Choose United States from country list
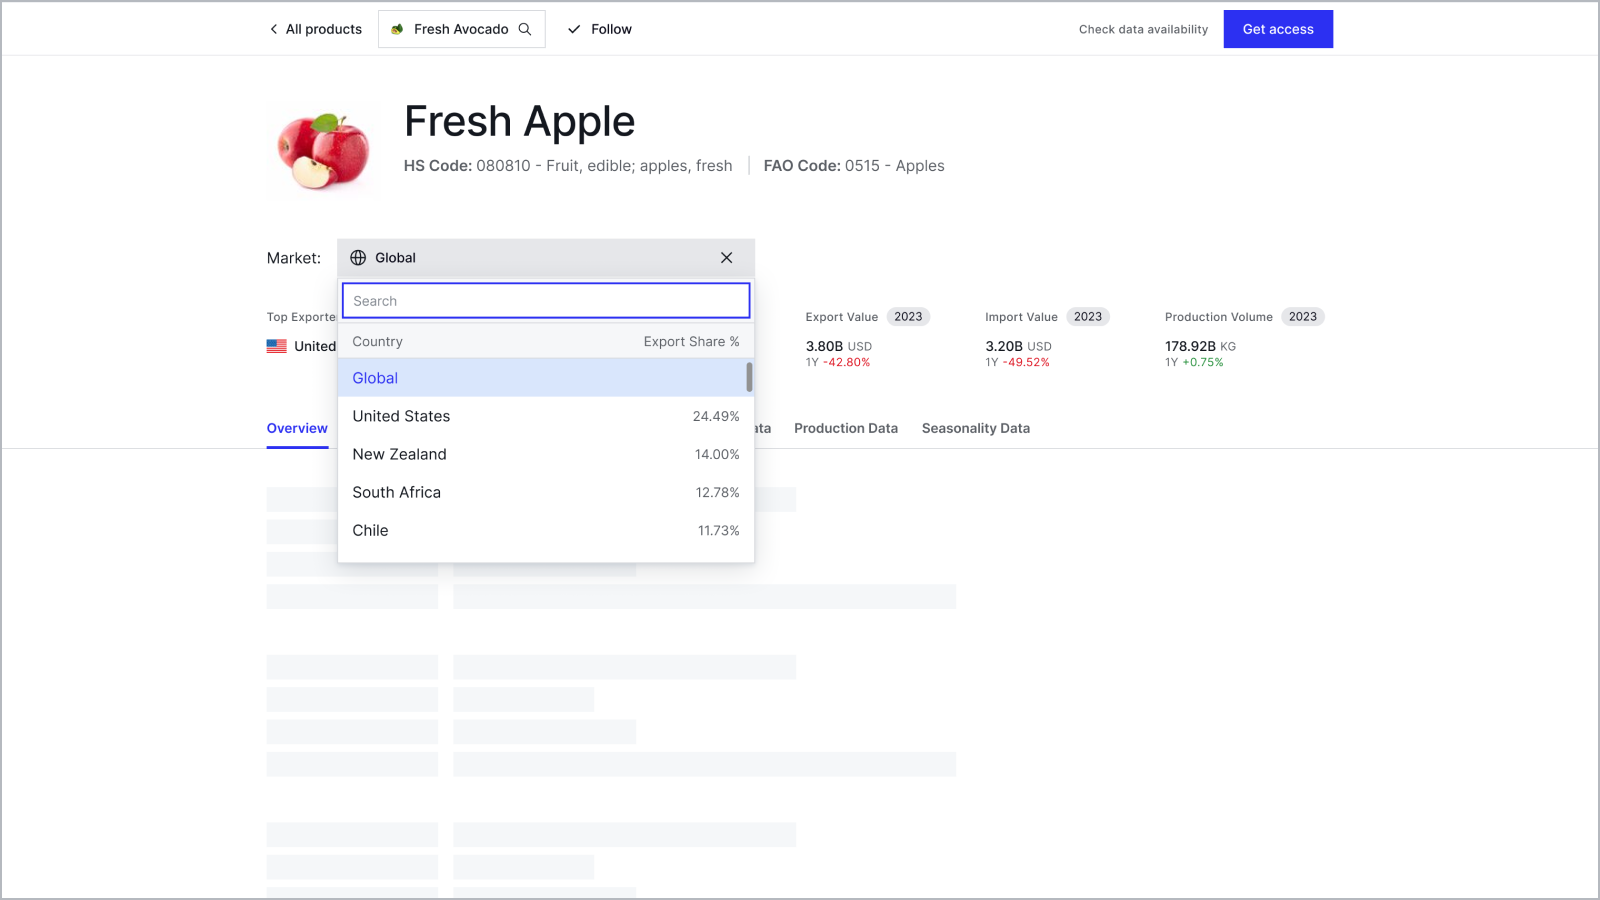 [x=401, y=416]
